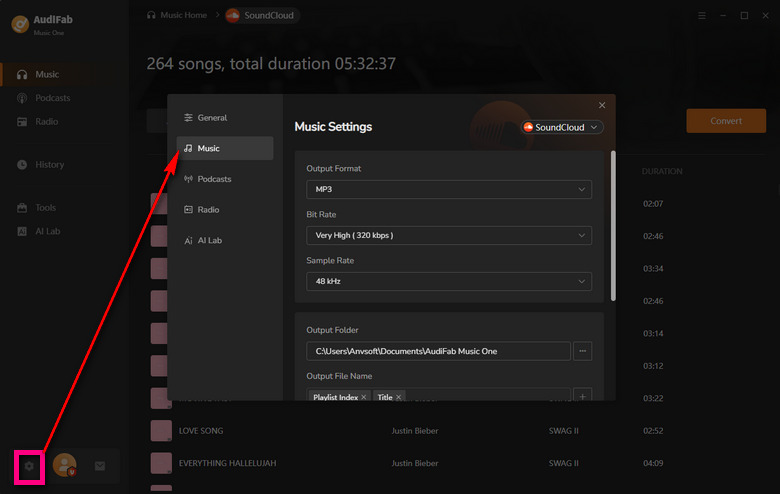Click the DURATION column header

pos(662,171)
